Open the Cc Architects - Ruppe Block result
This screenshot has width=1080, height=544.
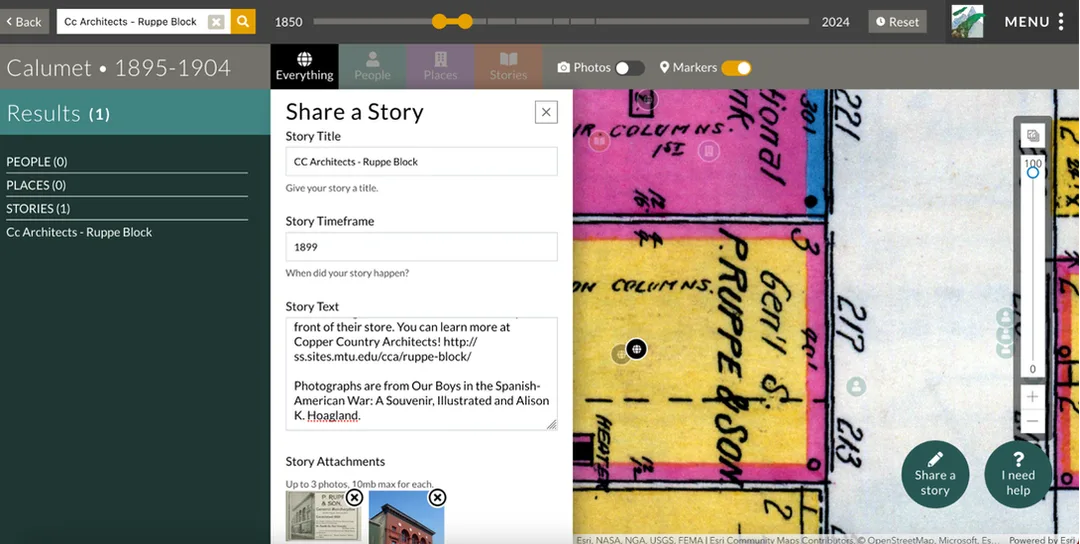(79, 232)
